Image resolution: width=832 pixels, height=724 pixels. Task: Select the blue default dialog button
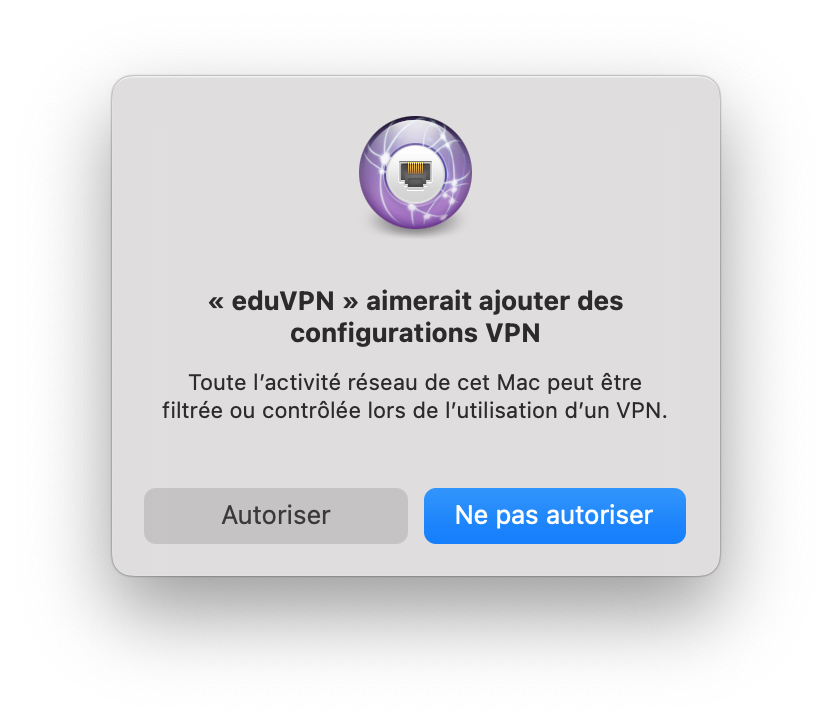pyautogui.click(x=554, y=515)
